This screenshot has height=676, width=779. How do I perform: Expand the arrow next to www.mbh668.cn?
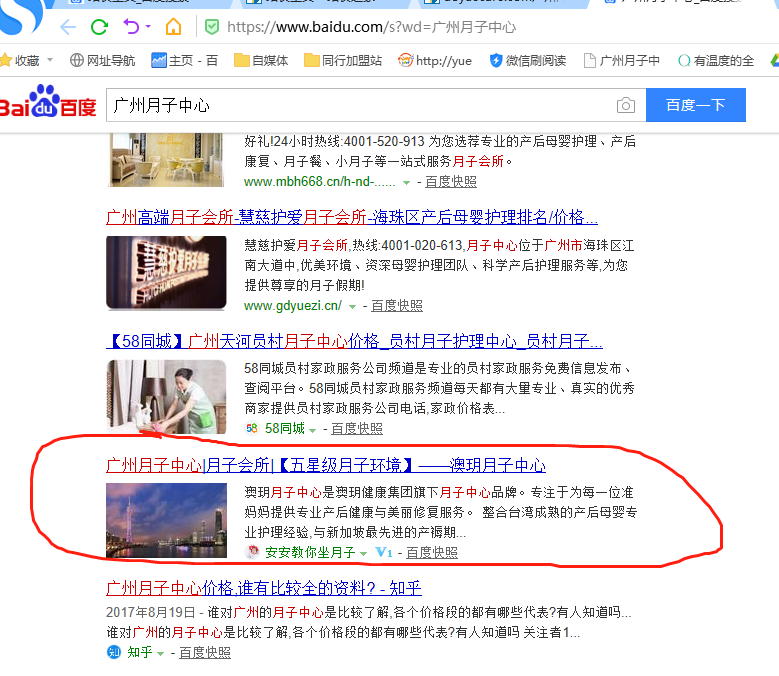(x=406, y=183)
